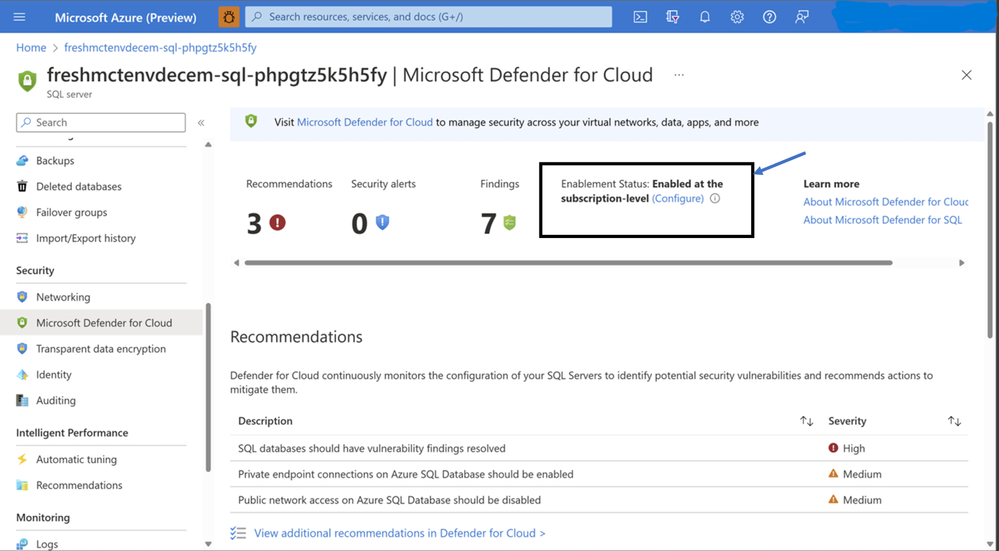The image size is (999, 551).
Task: Open the ellipsis more options next to title
Action: [679, 75]
